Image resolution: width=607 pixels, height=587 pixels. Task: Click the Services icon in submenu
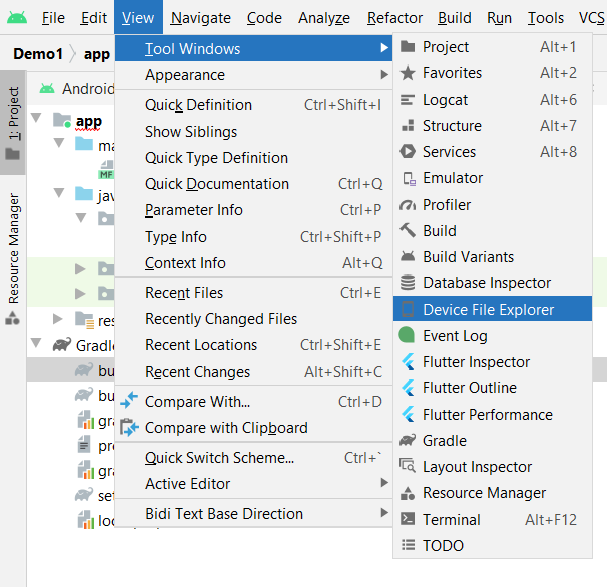click(408, 152)
